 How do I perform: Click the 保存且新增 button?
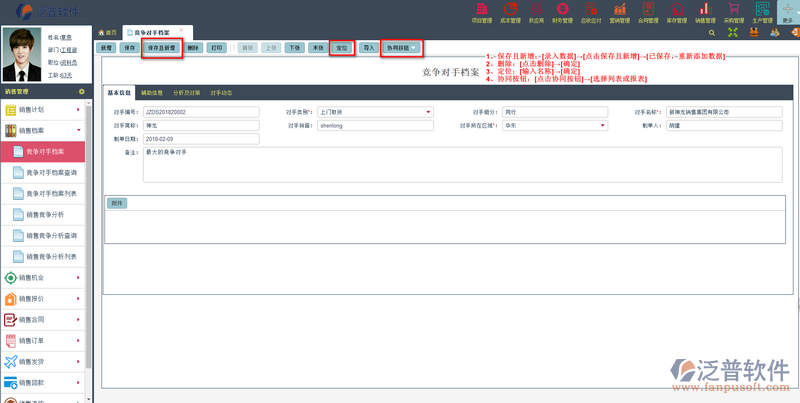click(x=161, y=48)
